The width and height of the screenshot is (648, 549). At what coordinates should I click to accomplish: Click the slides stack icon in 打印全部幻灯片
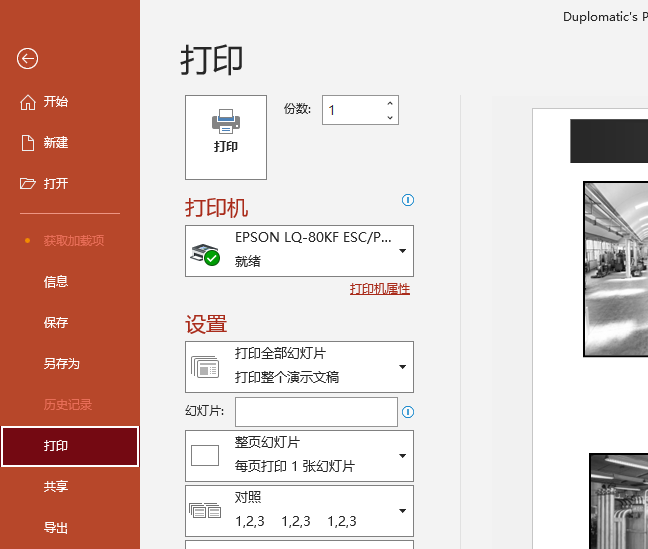click(205, 367)
